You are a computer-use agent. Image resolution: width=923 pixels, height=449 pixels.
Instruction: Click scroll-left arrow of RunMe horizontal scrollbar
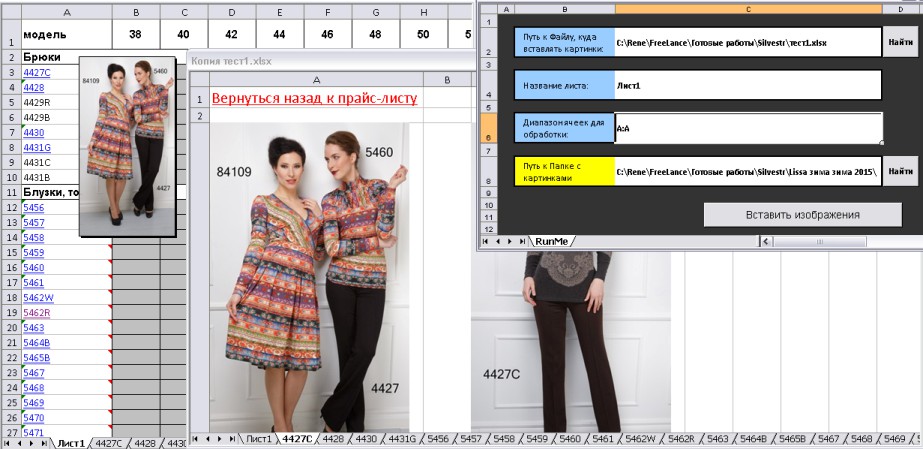[766, 241]
